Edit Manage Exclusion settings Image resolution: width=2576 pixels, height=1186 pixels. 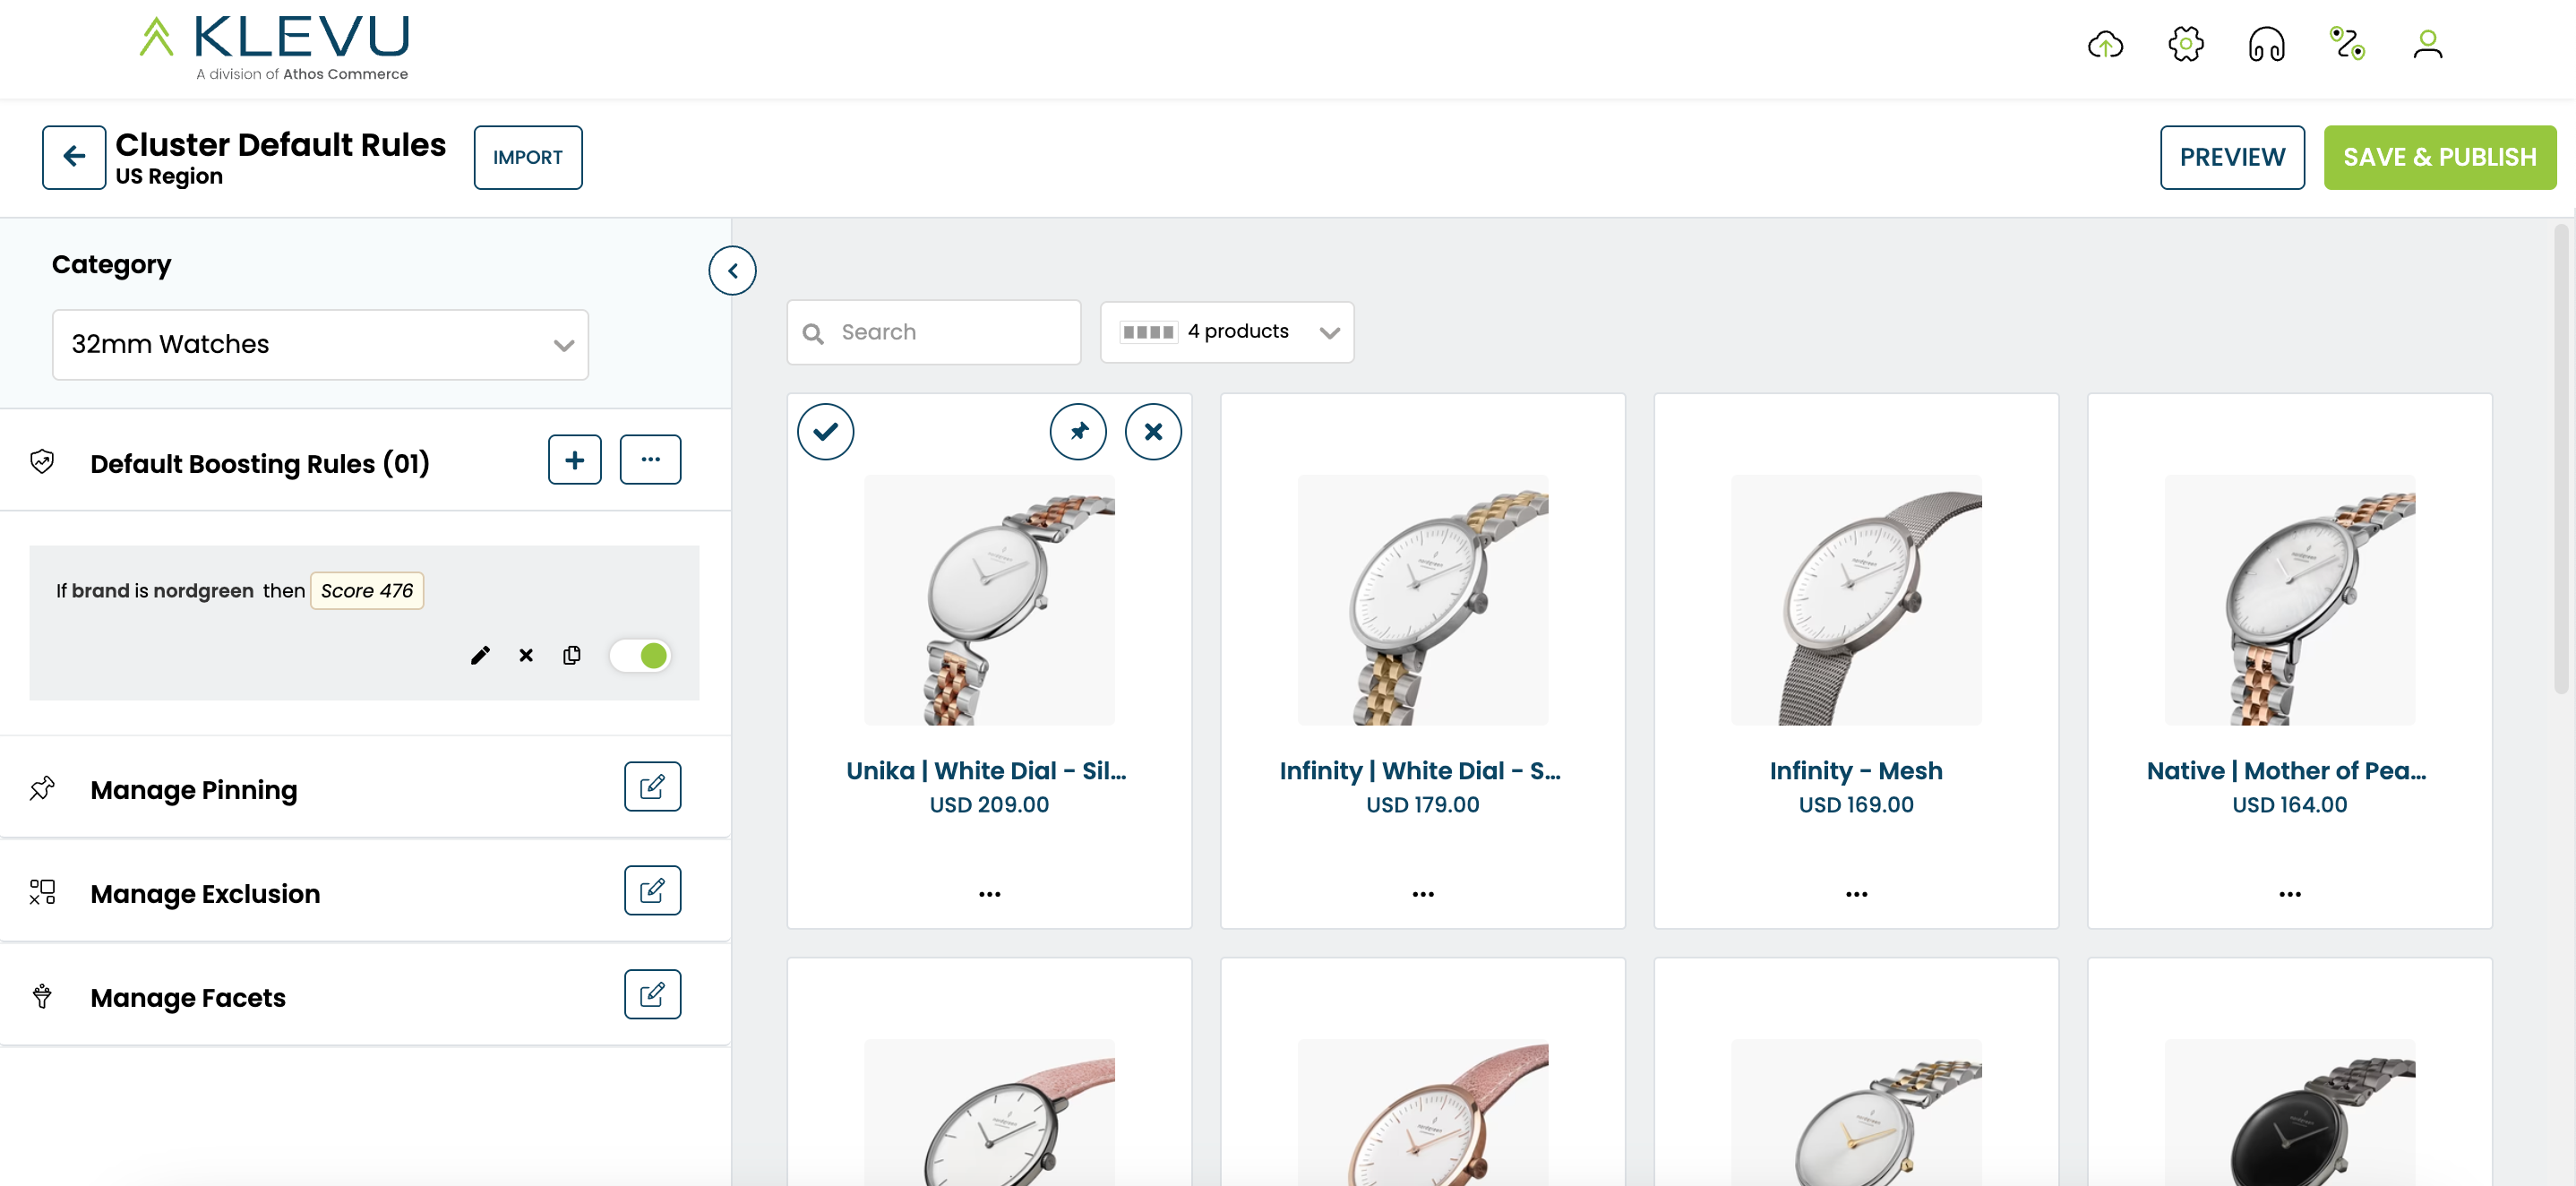click(652, 891)
